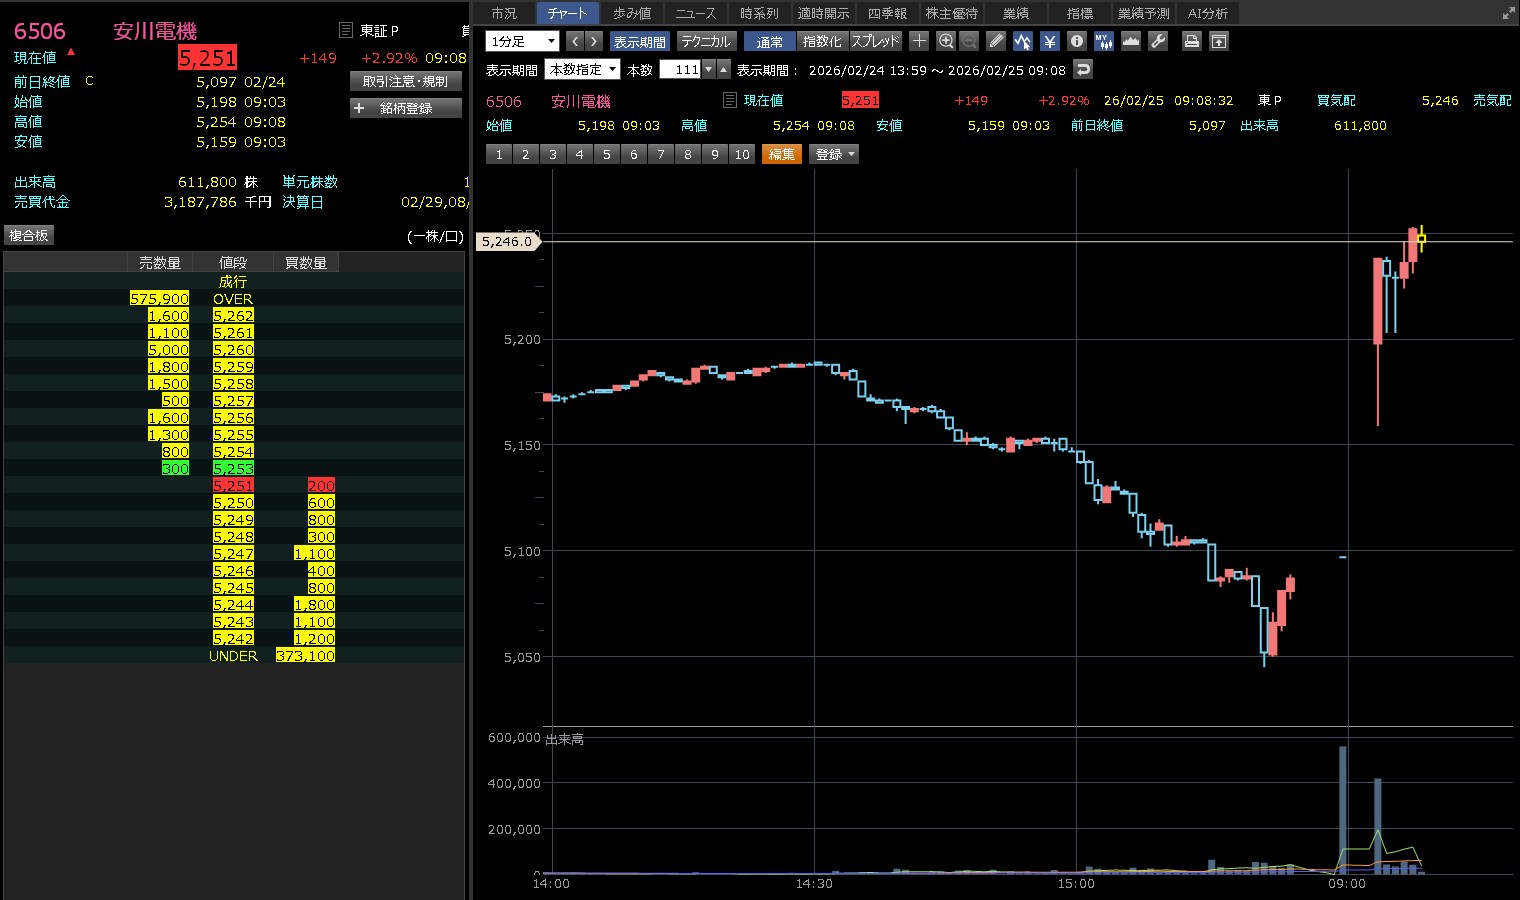This screenshot has height=900, width=1520.
Task: Click the crosshair cursor icon
Action: [919, 41]
